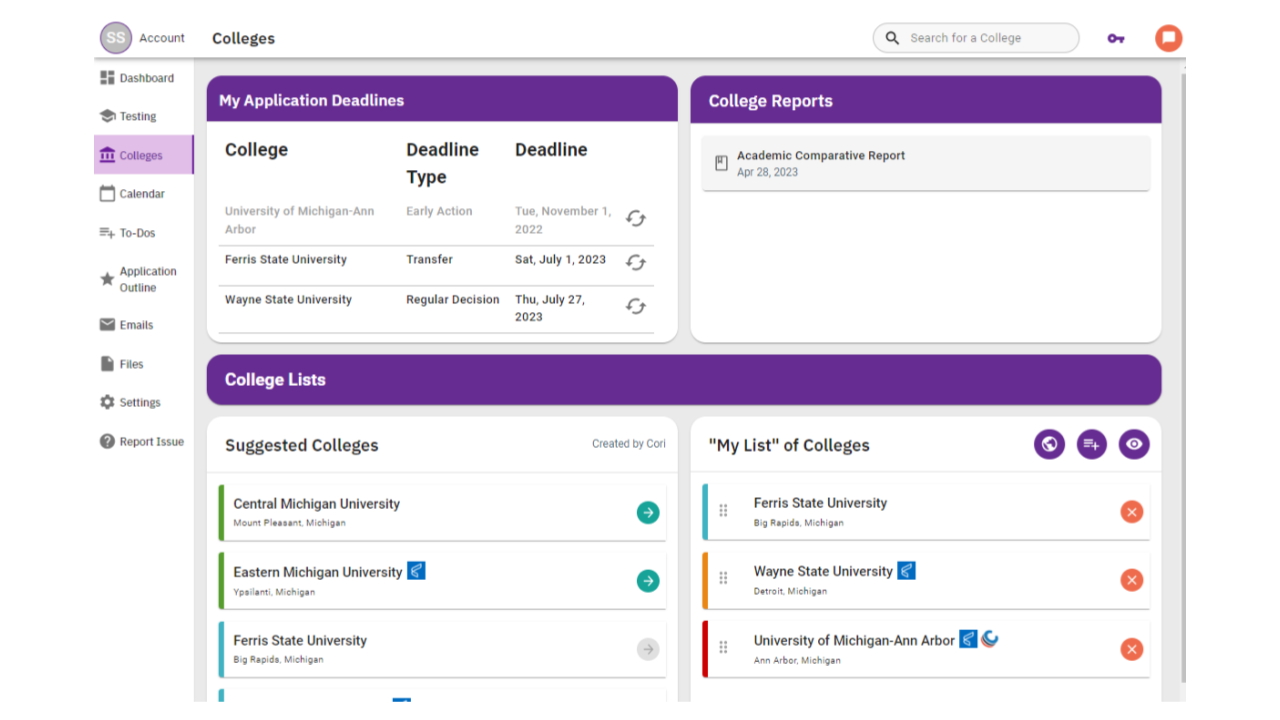1280x720 pixels.
Task: Click the Regular Decision deadline type
Action: pyautogui.click(x=453, y=299)
